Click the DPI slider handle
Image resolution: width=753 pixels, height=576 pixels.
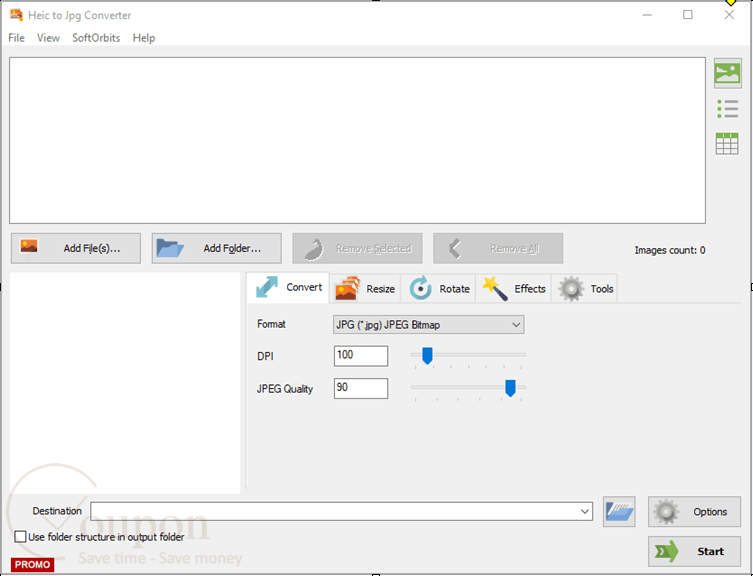pyautogui.click(x=427, y=356)
